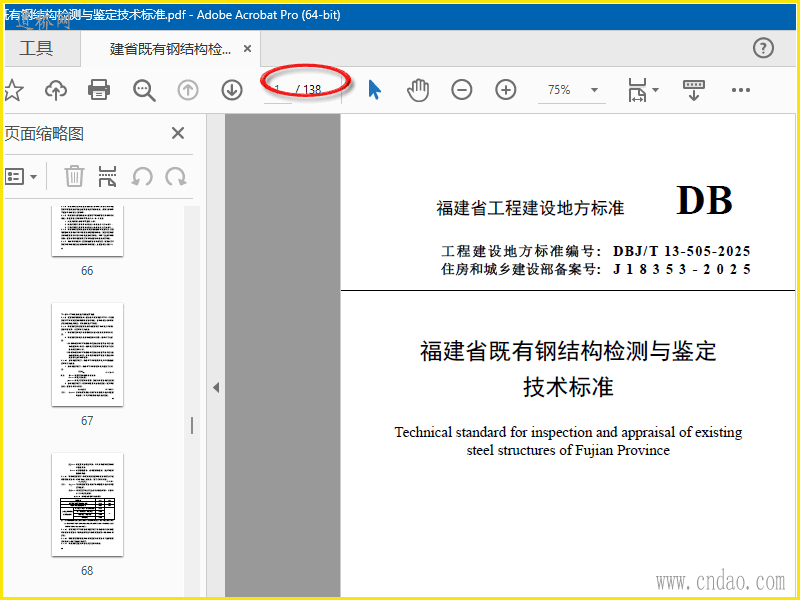Viewport: 800px width, 600px height.
Task: Click the fit page width icon
Action: point(637,90)
